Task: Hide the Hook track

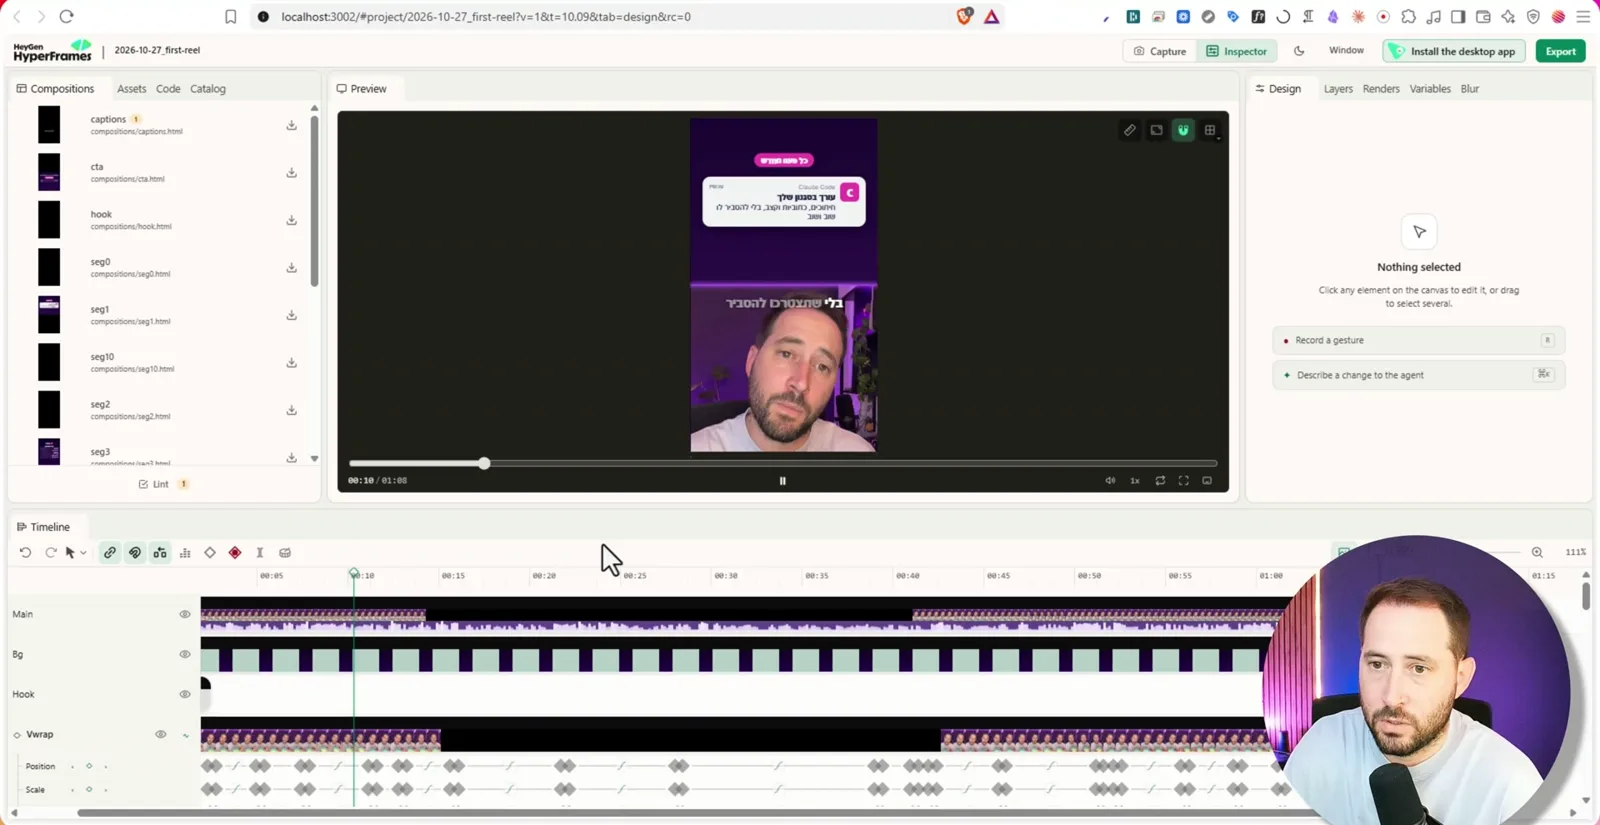Action: tap(185, 694)
